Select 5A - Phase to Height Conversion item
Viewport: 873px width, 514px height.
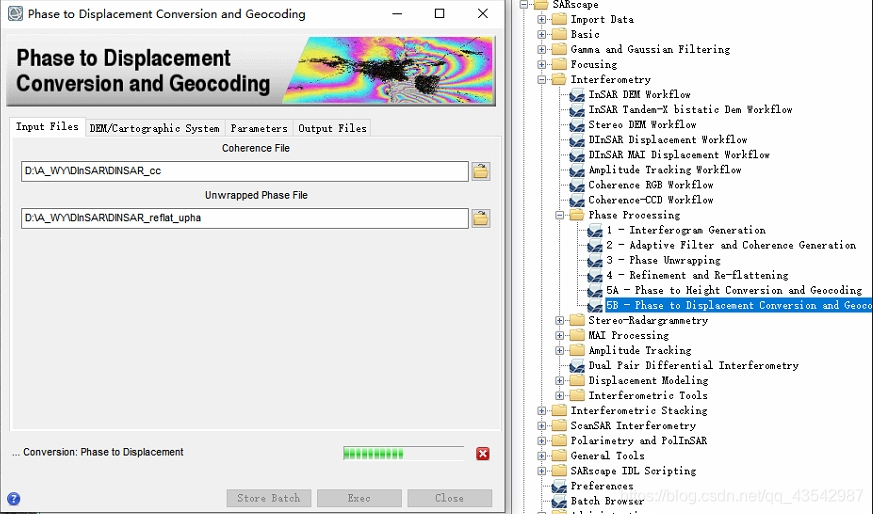tap(734, 291)
